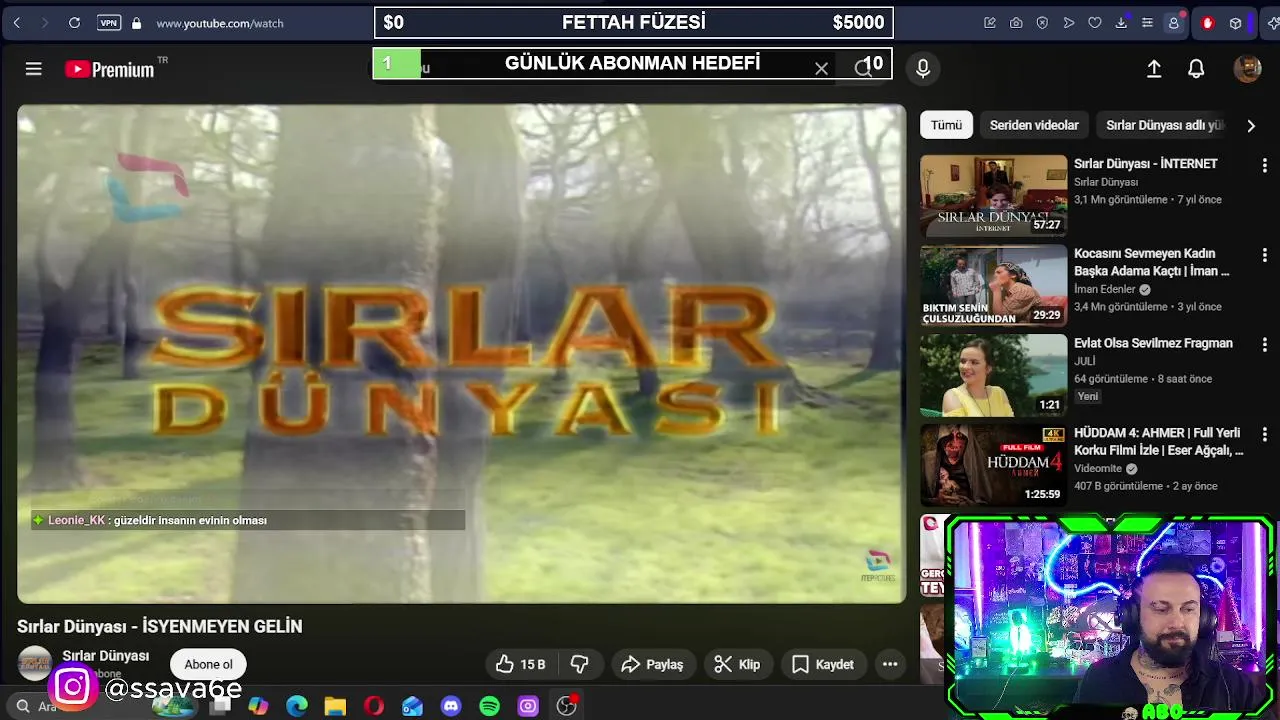
Task: Subscribe with the Abone ol button
Action: pos(208,664)
